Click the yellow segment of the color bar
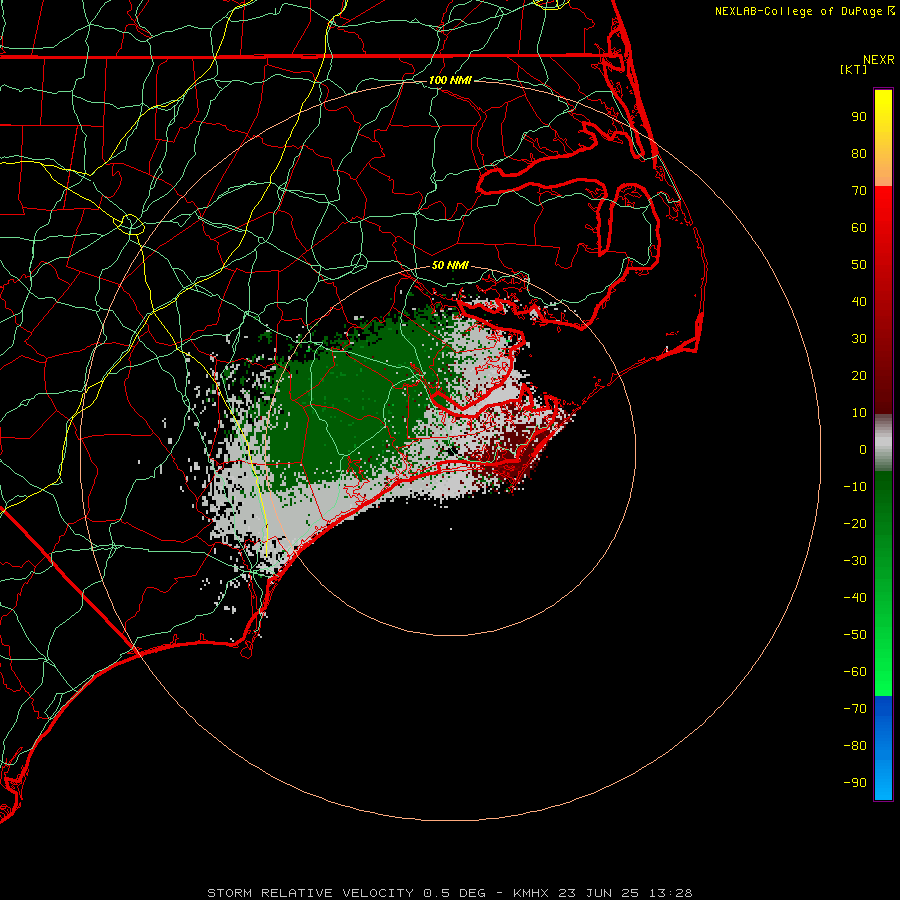The height and width of the screenshot is (900, 900). [x=883, y=138]
